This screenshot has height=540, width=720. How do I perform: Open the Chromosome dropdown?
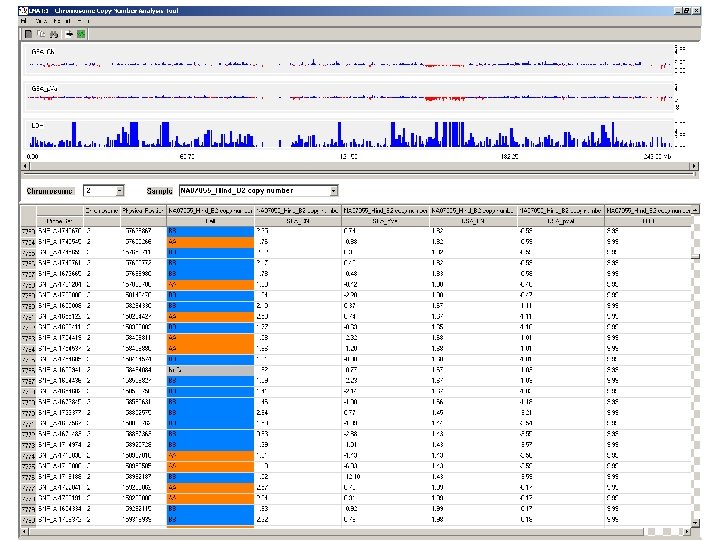click(120, 191)
